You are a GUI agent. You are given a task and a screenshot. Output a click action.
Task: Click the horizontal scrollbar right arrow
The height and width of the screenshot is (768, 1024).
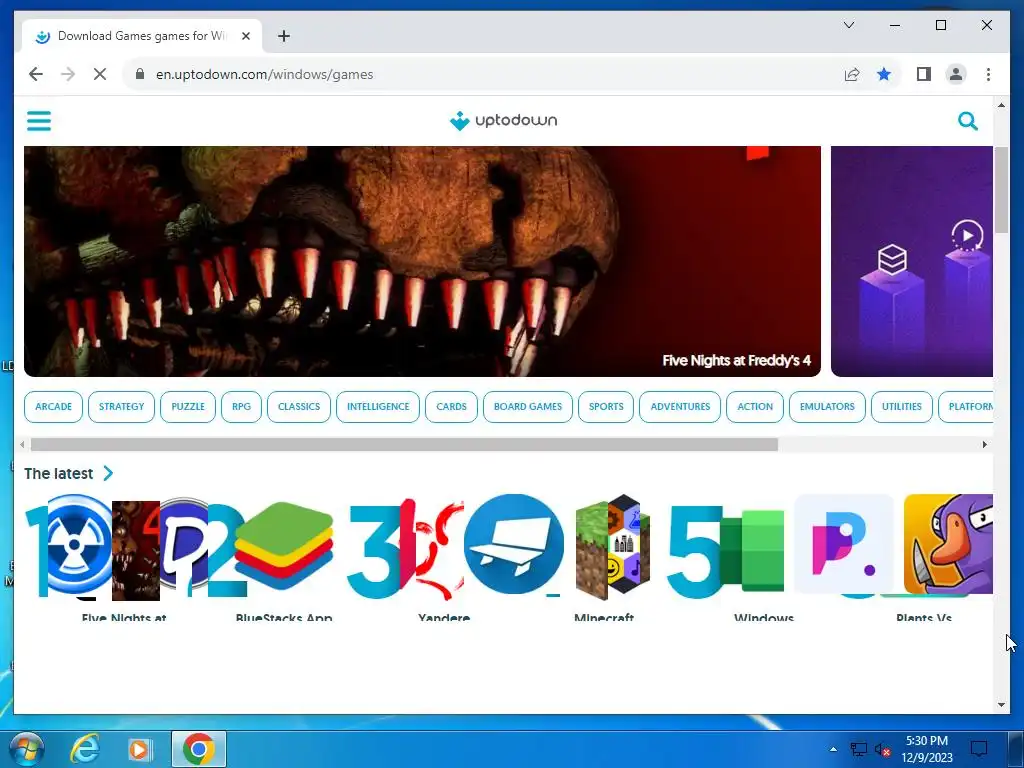click(985, 445)
